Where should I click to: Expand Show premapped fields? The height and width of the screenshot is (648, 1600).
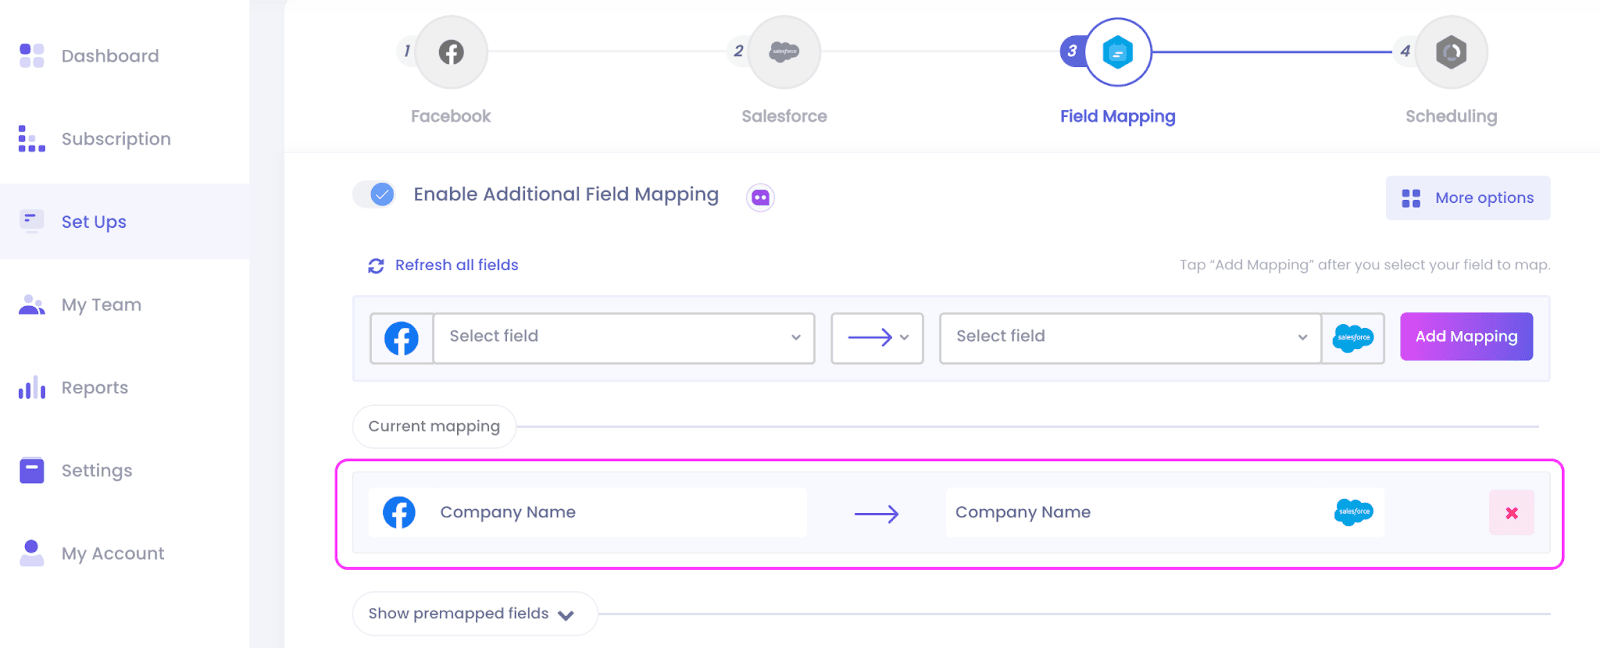[x=473, y=614]
